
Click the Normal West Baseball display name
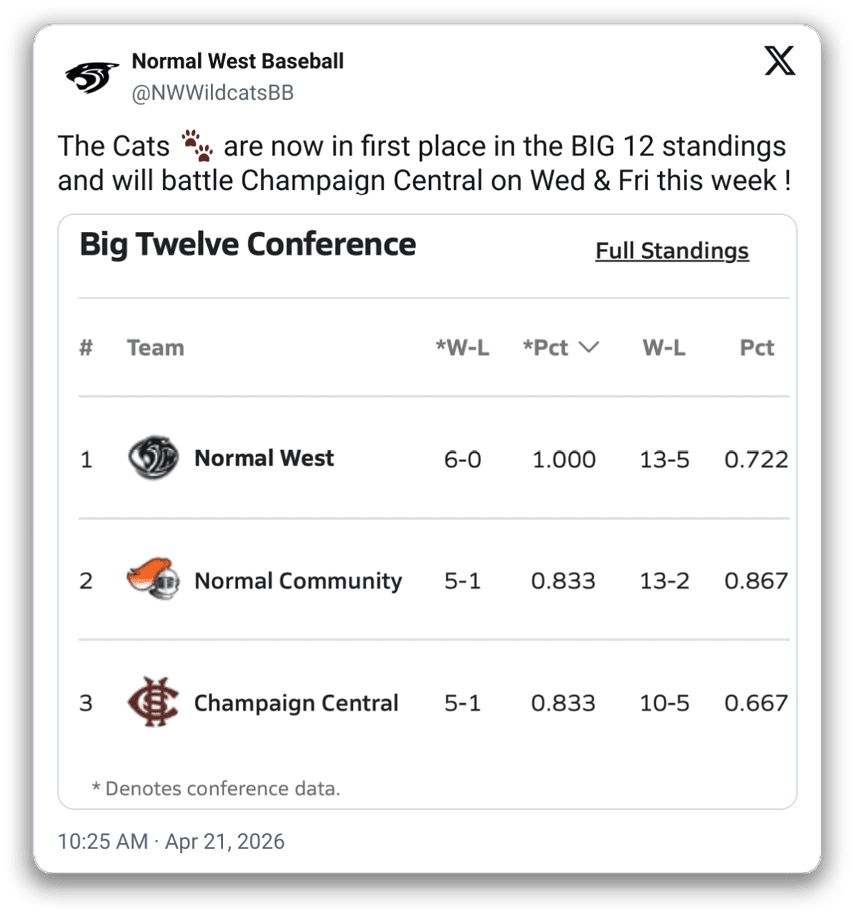click(237, 61)
